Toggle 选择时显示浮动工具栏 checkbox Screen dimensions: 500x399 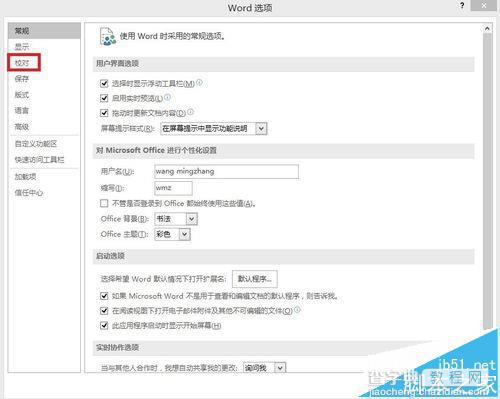(104, 83)
